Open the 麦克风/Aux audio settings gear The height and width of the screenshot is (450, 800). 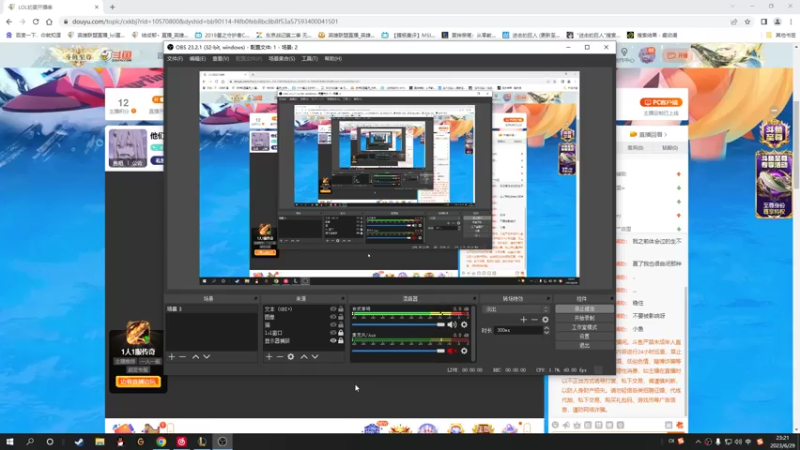464,351
